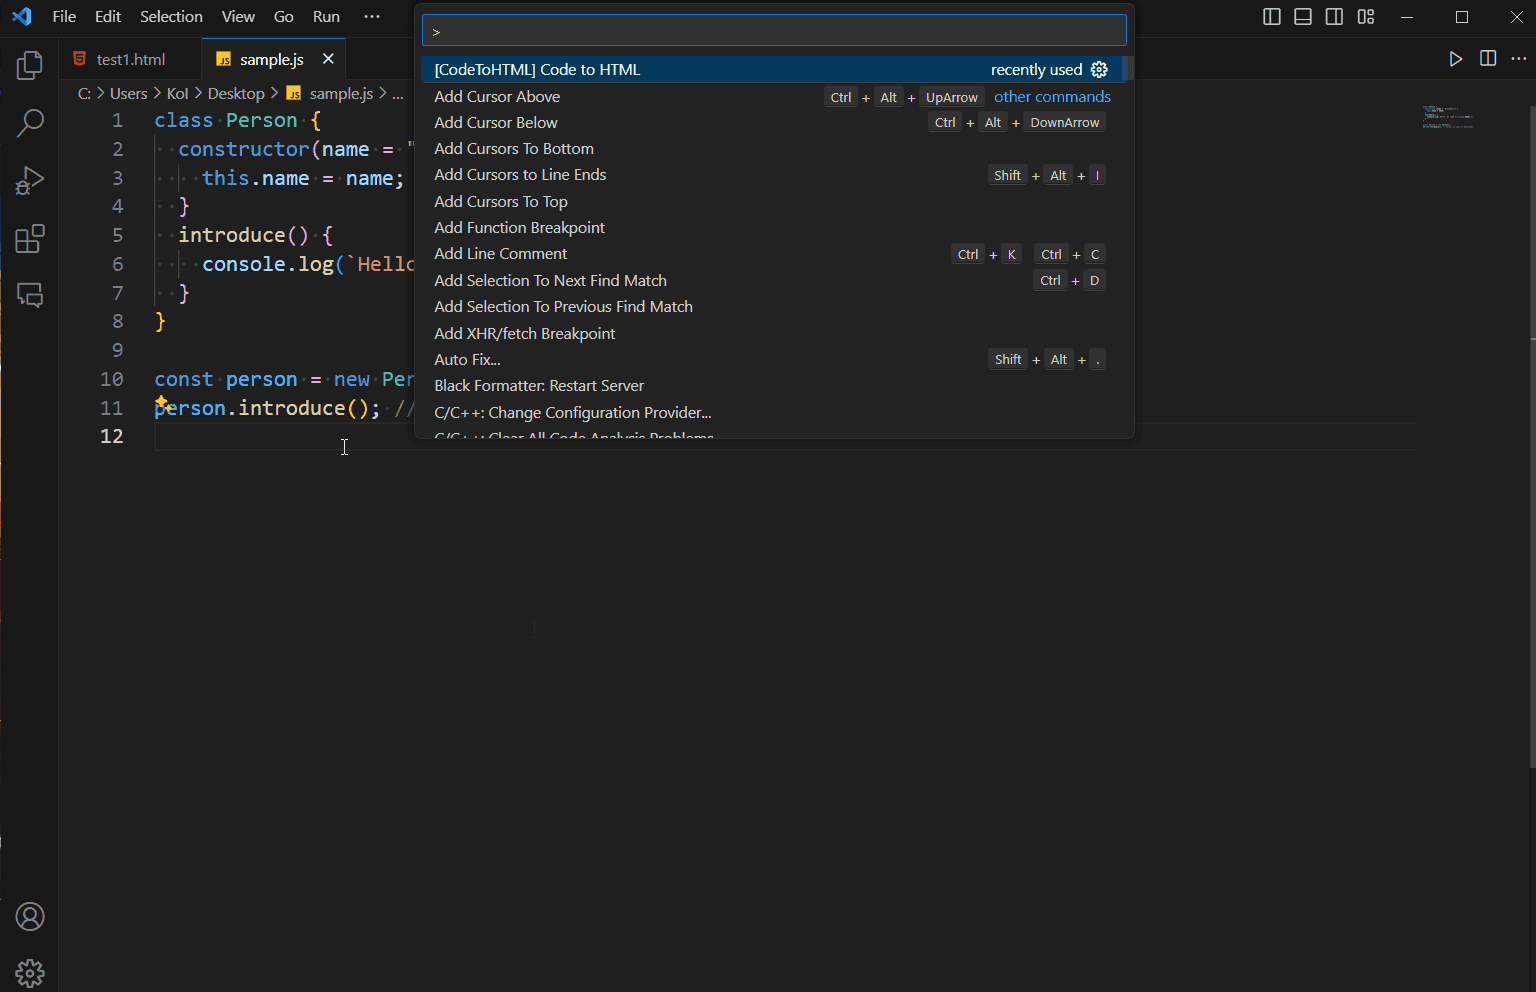The height and width of the screenshot is (992, 1536).
Task: Select Add XHR/fetch Breakpoint
Action: [772, 333]
